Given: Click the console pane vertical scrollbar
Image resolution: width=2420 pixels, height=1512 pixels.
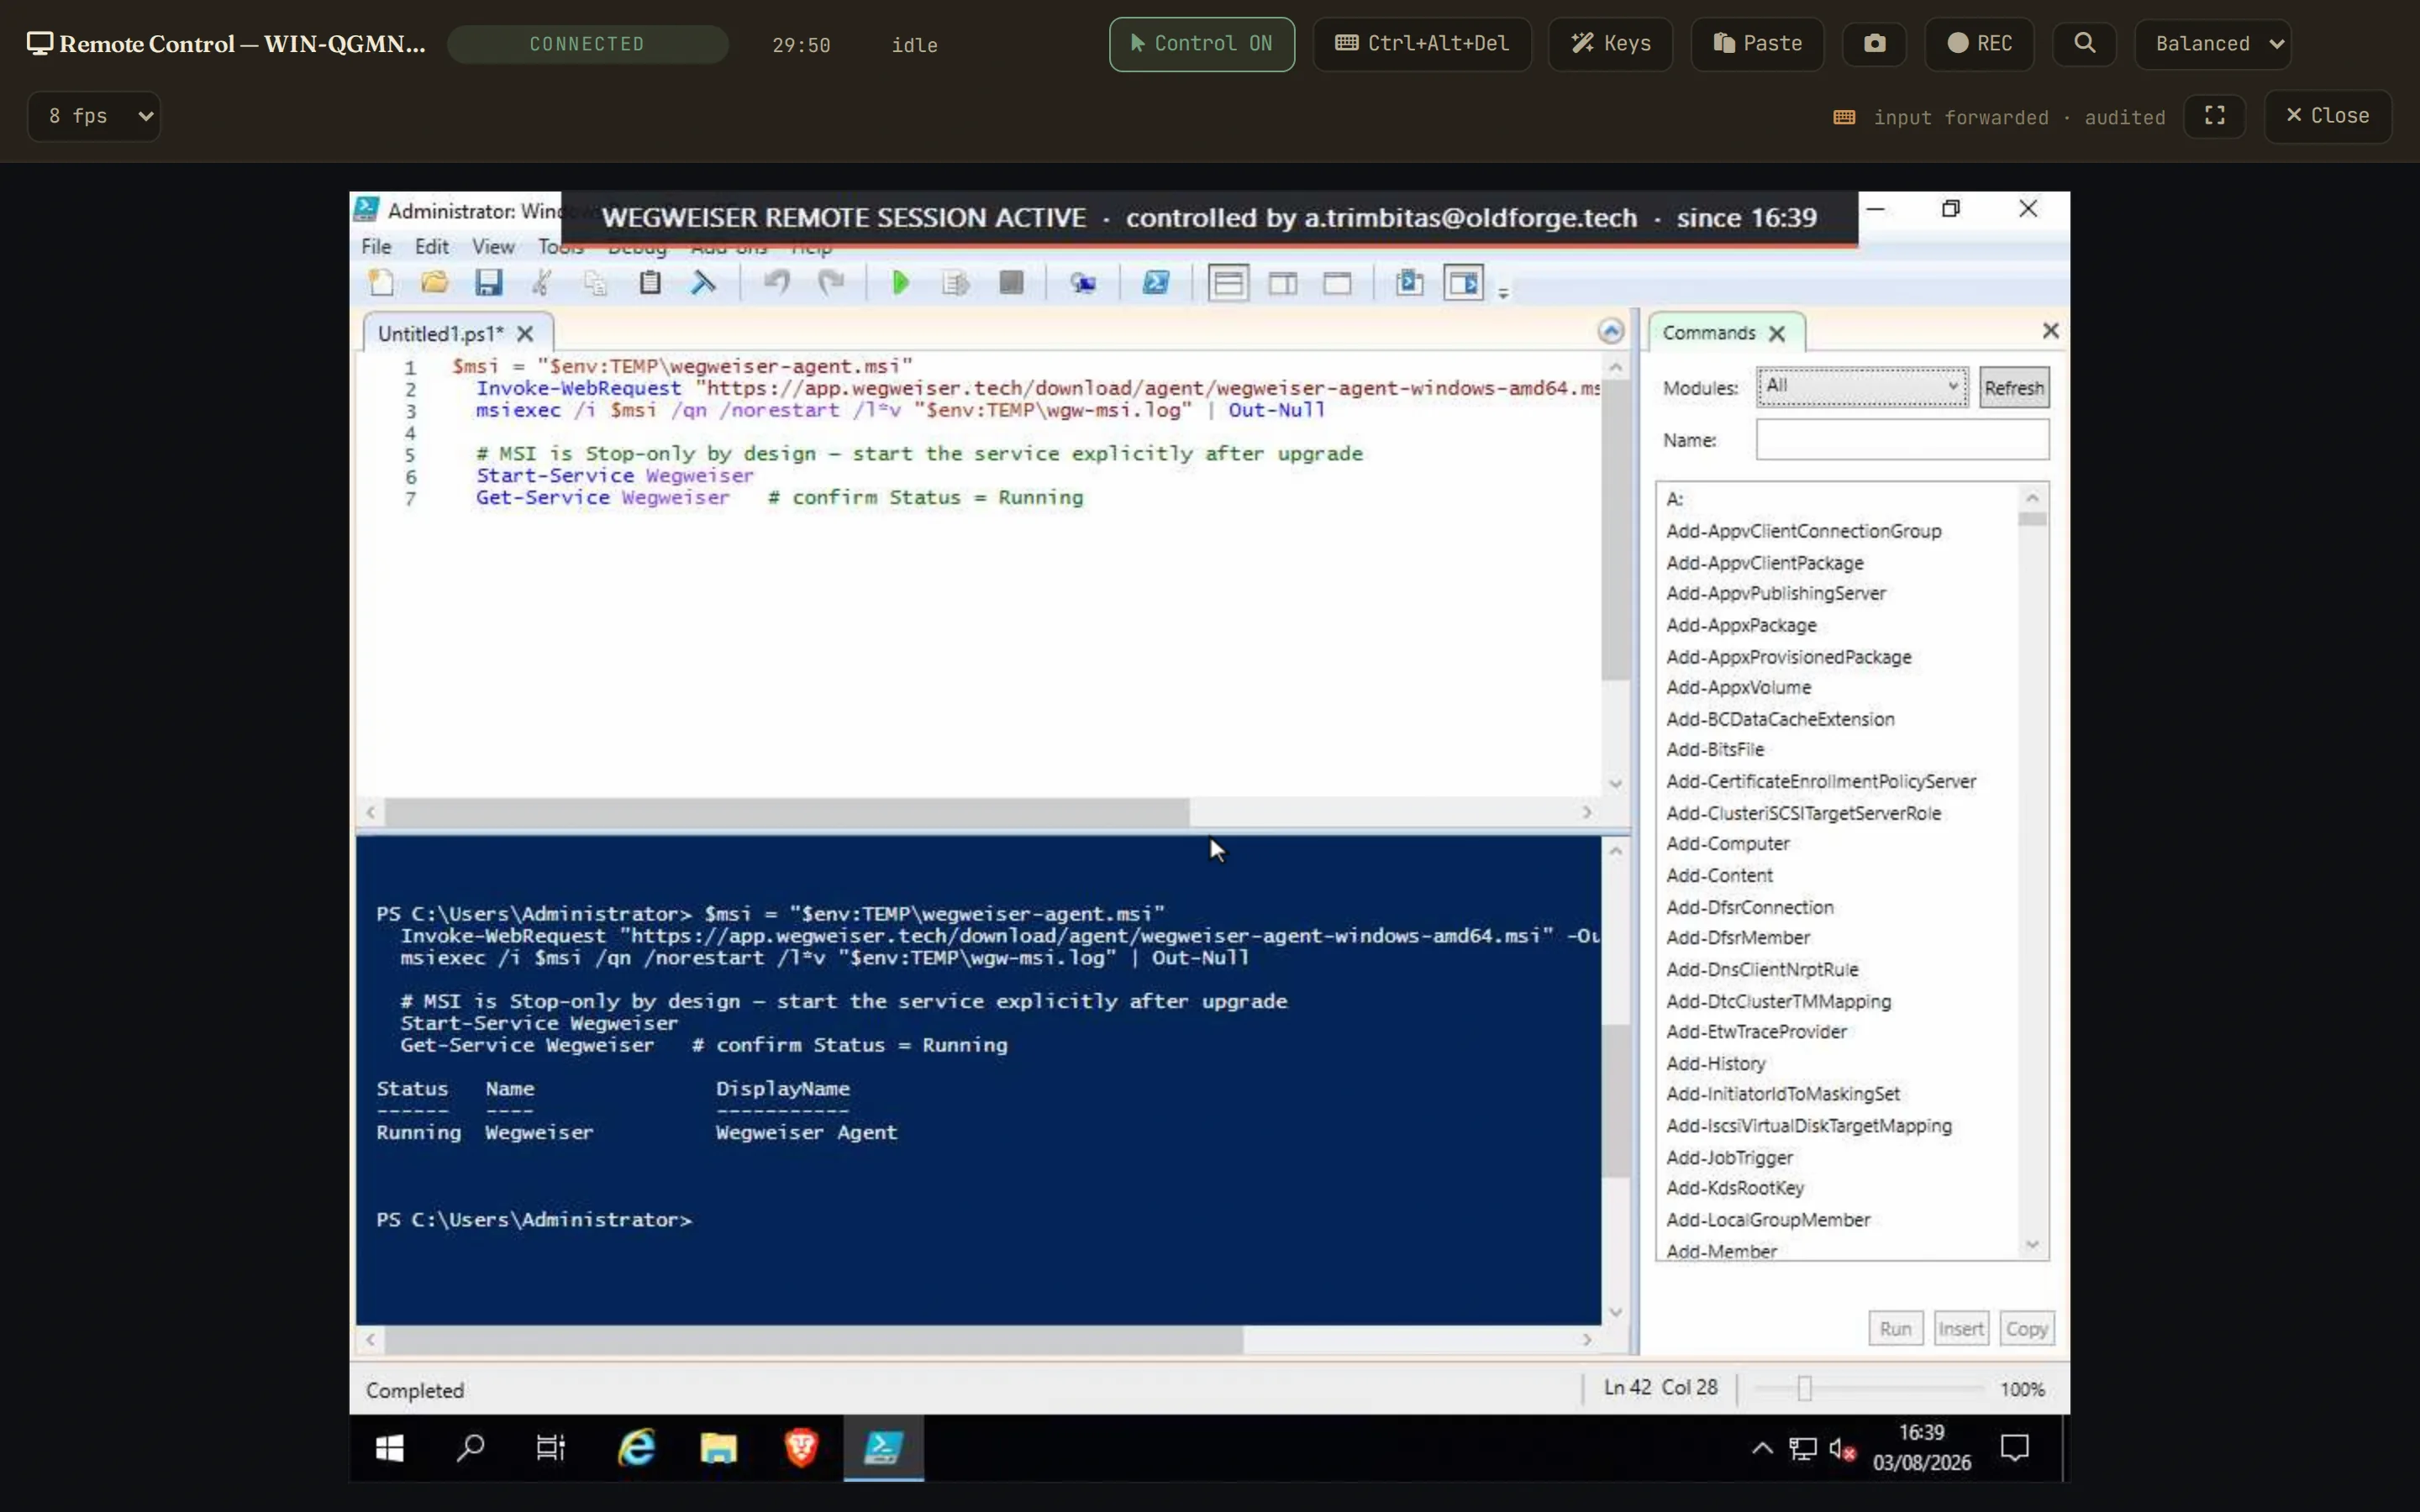Looking at the screenshot, I should click(1615, 1100).
